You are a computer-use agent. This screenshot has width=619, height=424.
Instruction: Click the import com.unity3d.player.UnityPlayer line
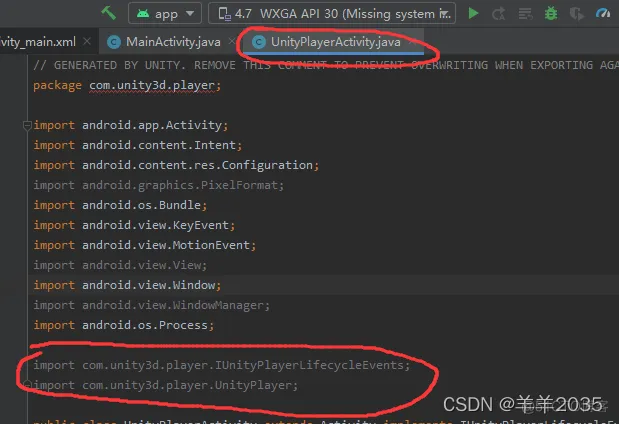click(165, 385)
